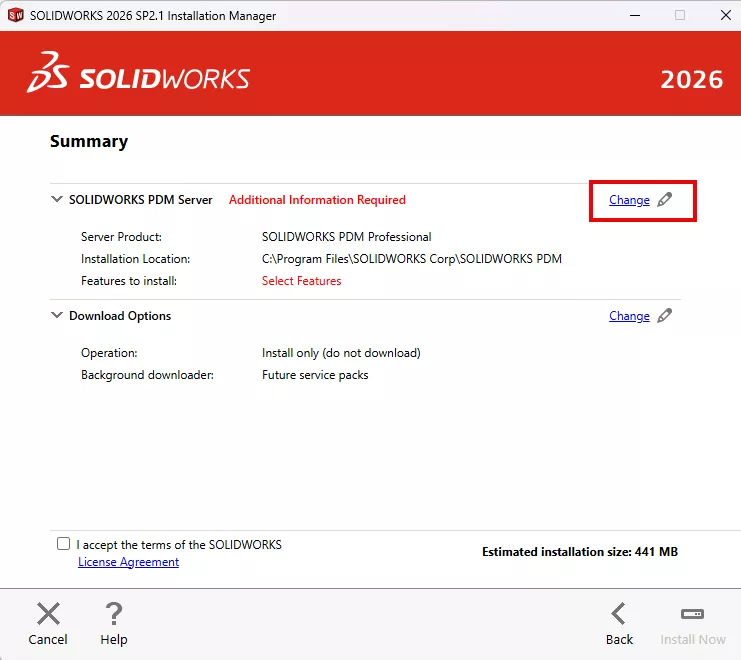Click Install only (do not download) value

341,353
